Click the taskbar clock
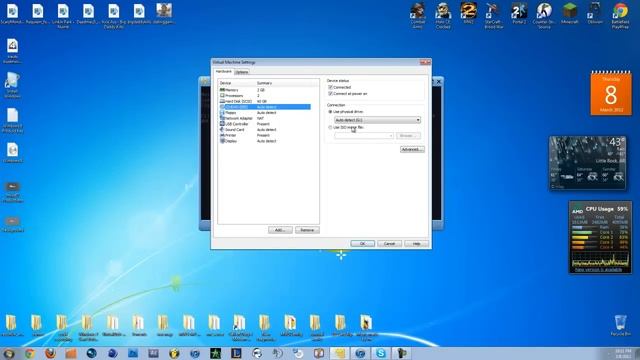 [x=622, y=353]
